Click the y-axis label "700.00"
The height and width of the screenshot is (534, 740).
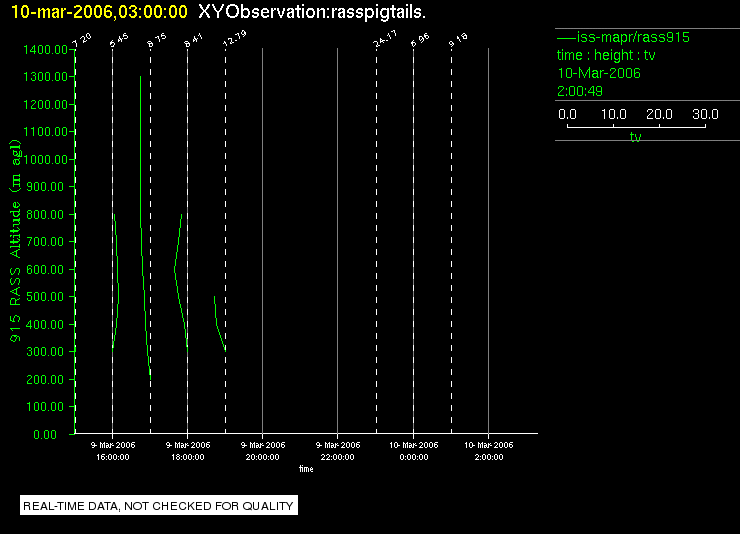pyautogui.click(x=45, y=242)
